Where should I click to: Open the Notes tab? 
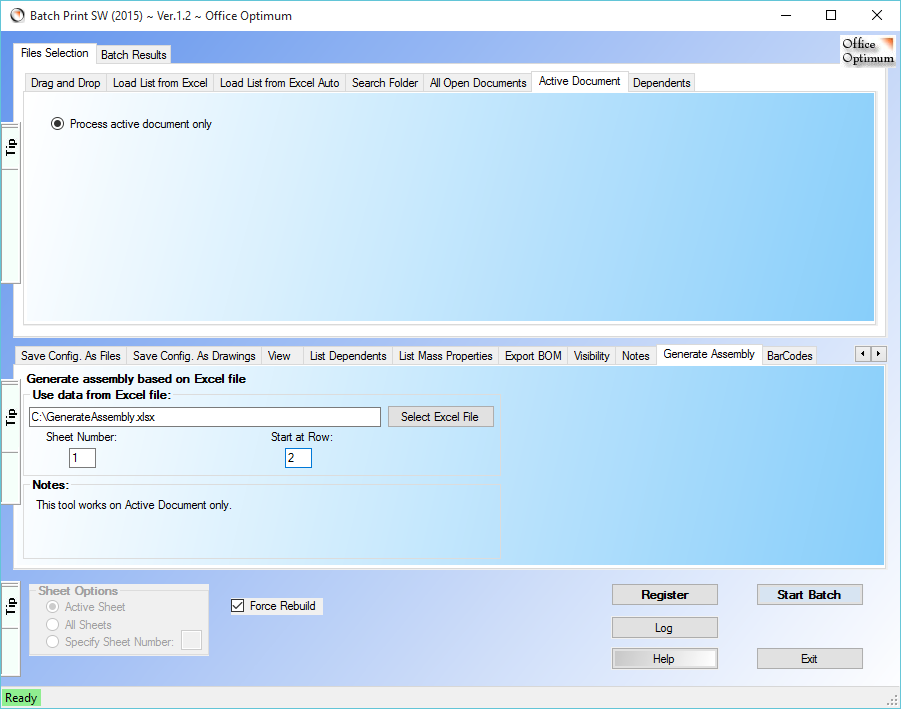click(x=636, y=356)
